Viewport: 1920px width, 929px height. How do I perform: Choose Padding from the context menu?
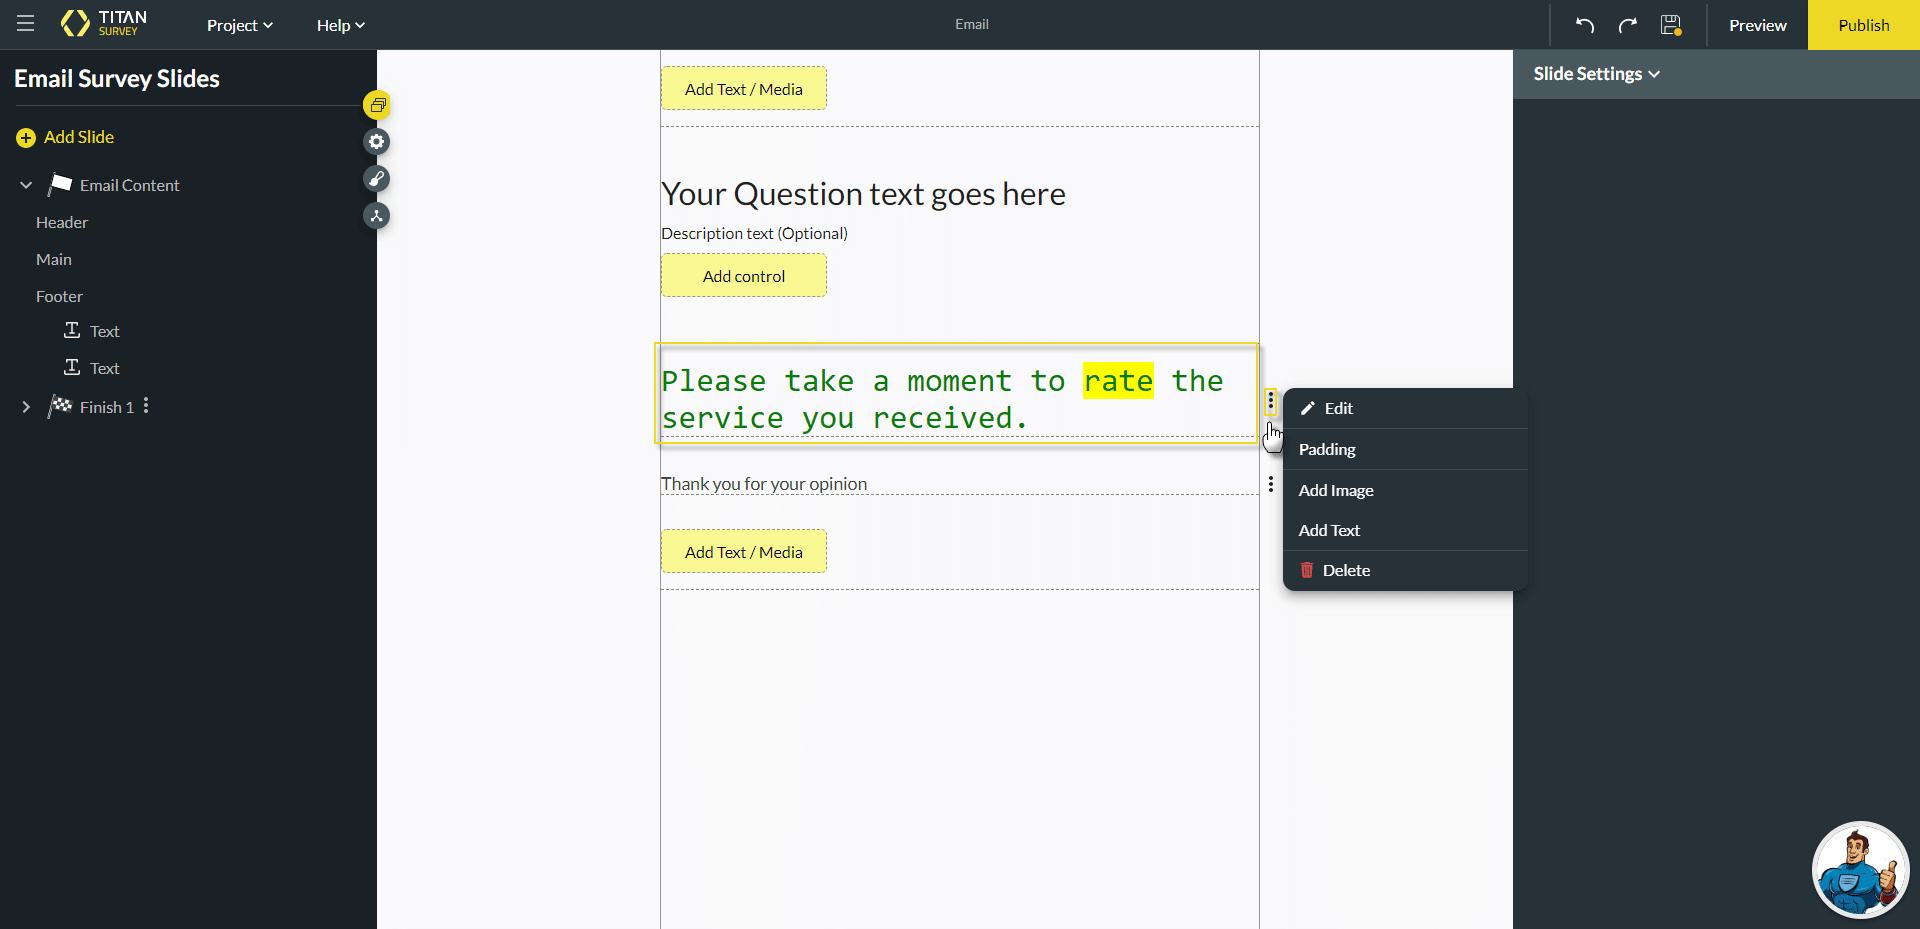coord(1405,449)
